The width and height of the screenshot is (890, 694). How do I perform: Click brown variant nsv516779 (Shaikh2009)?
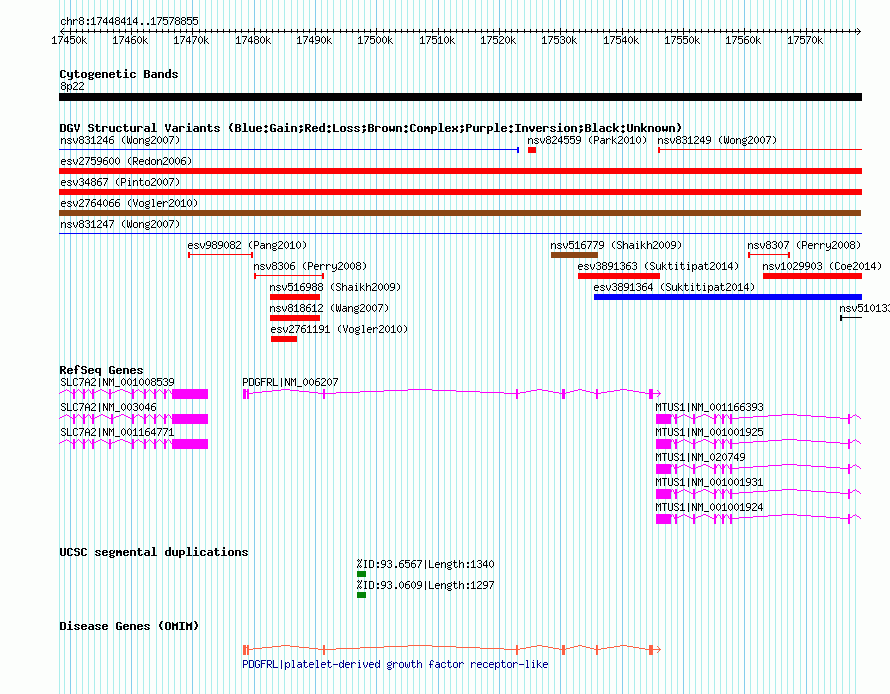point(573,255)
